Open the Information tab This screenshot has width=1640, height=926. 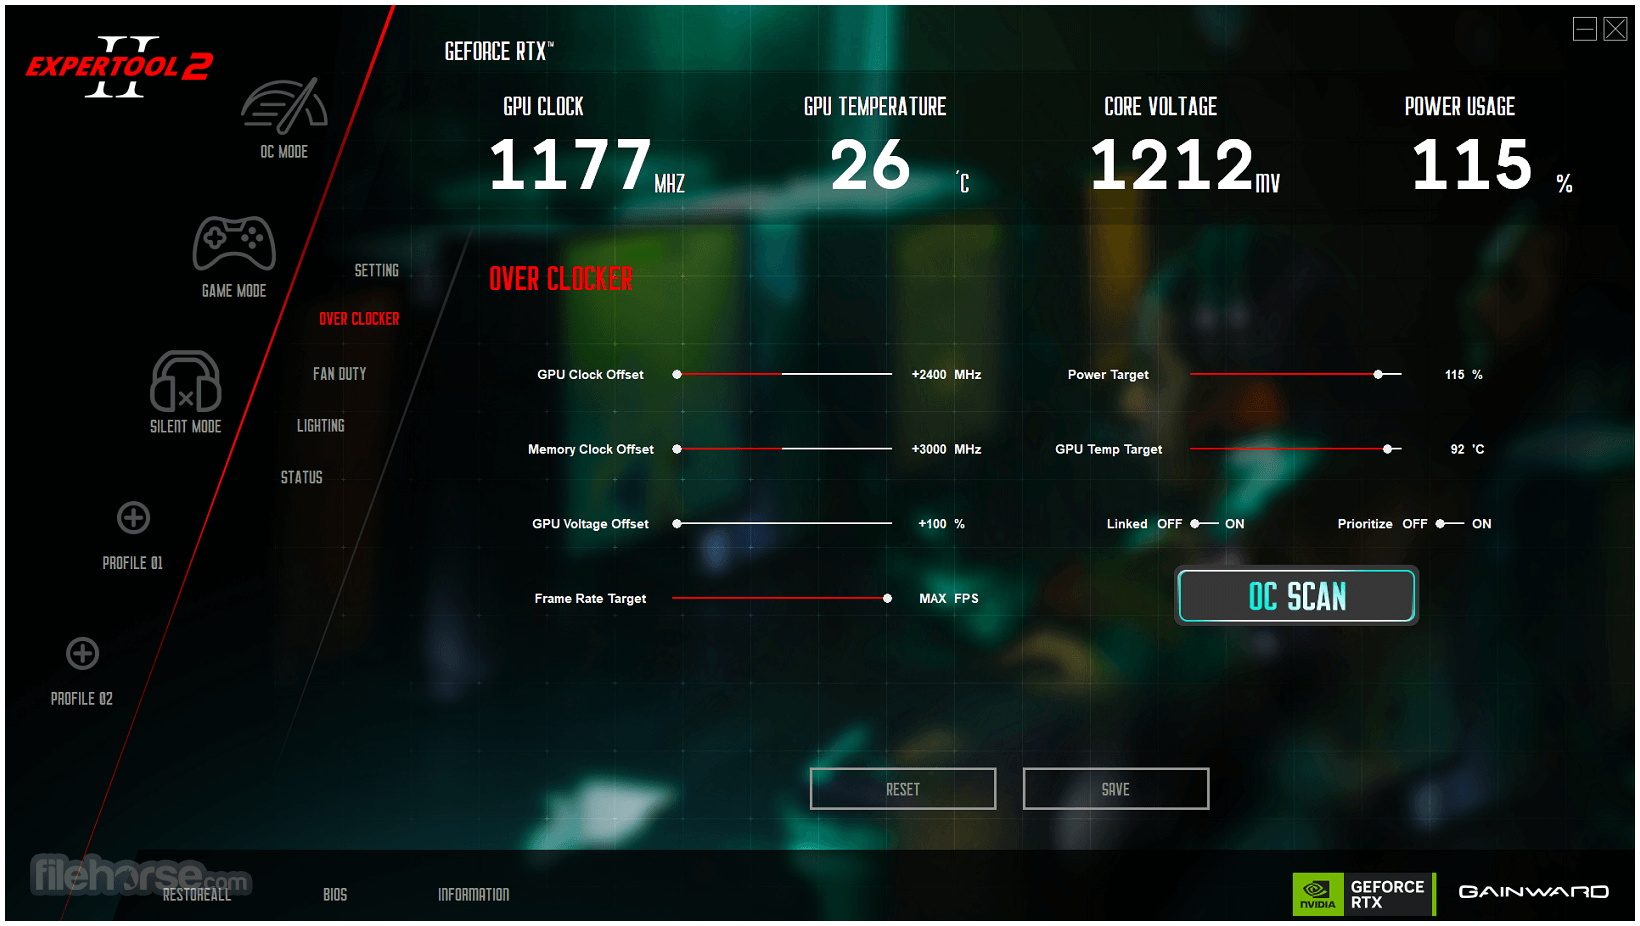tap(473, 895)
